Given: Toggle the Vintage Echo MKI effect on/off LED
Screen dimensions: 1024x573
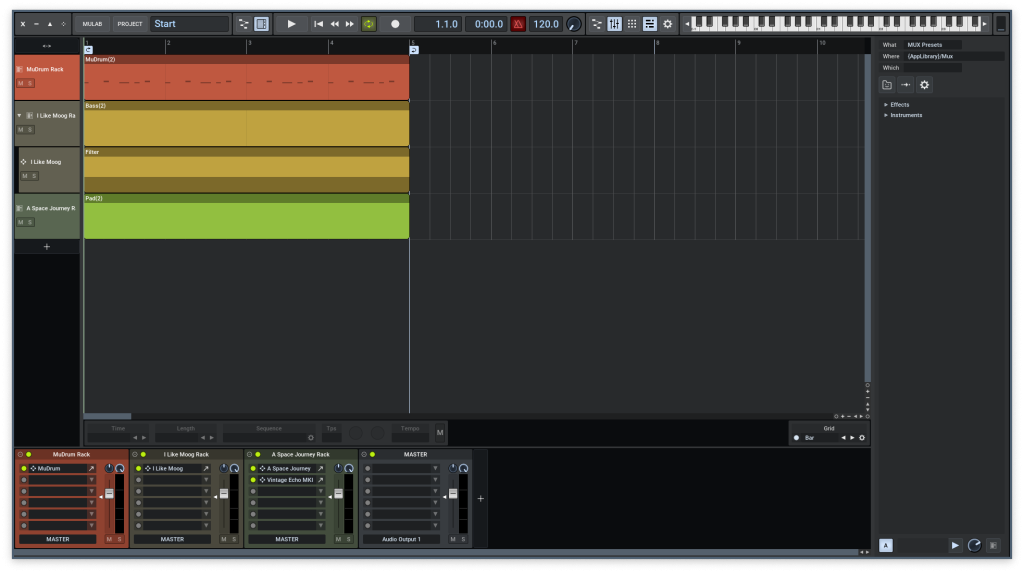Looking at the screenshot, I should tap(252, 480).
